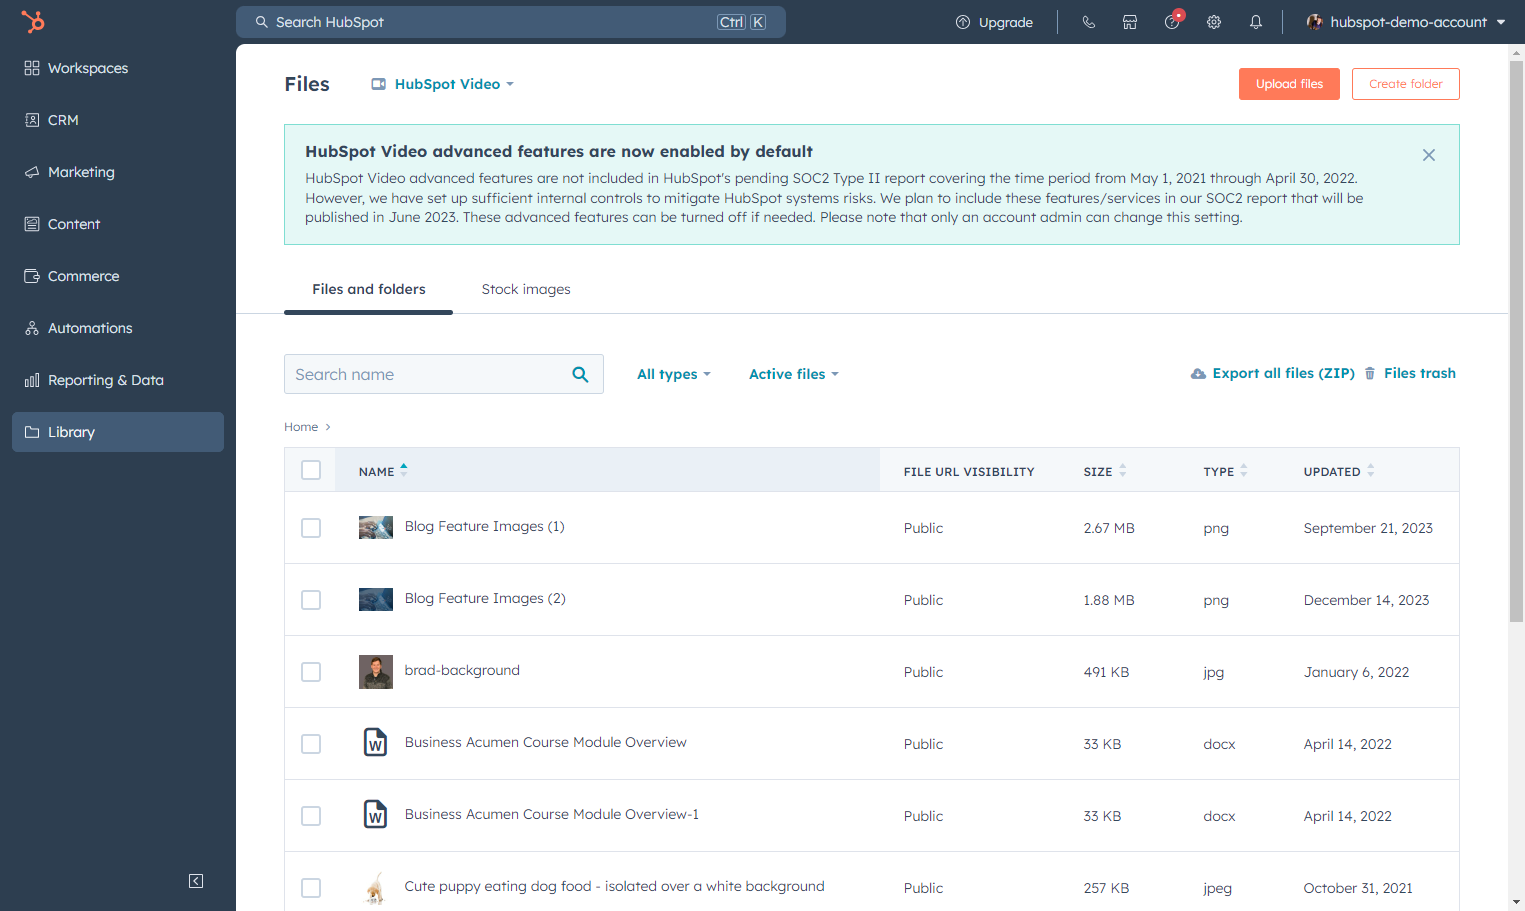Expand the HubSpot Video dropdown
Viewport: 1525px width, 911px height.
[442, 84]
